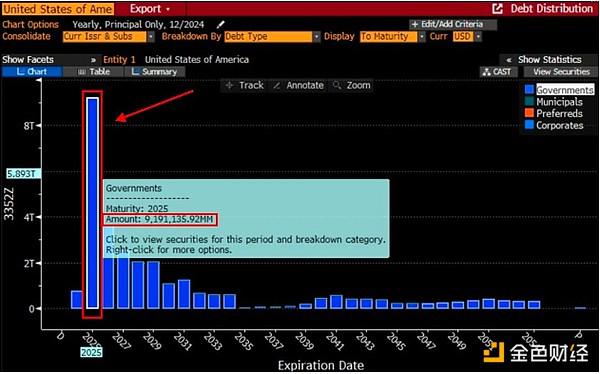Switch to the Table tab
This screenshot has width=600, height=374.
[x=94, y=72]
